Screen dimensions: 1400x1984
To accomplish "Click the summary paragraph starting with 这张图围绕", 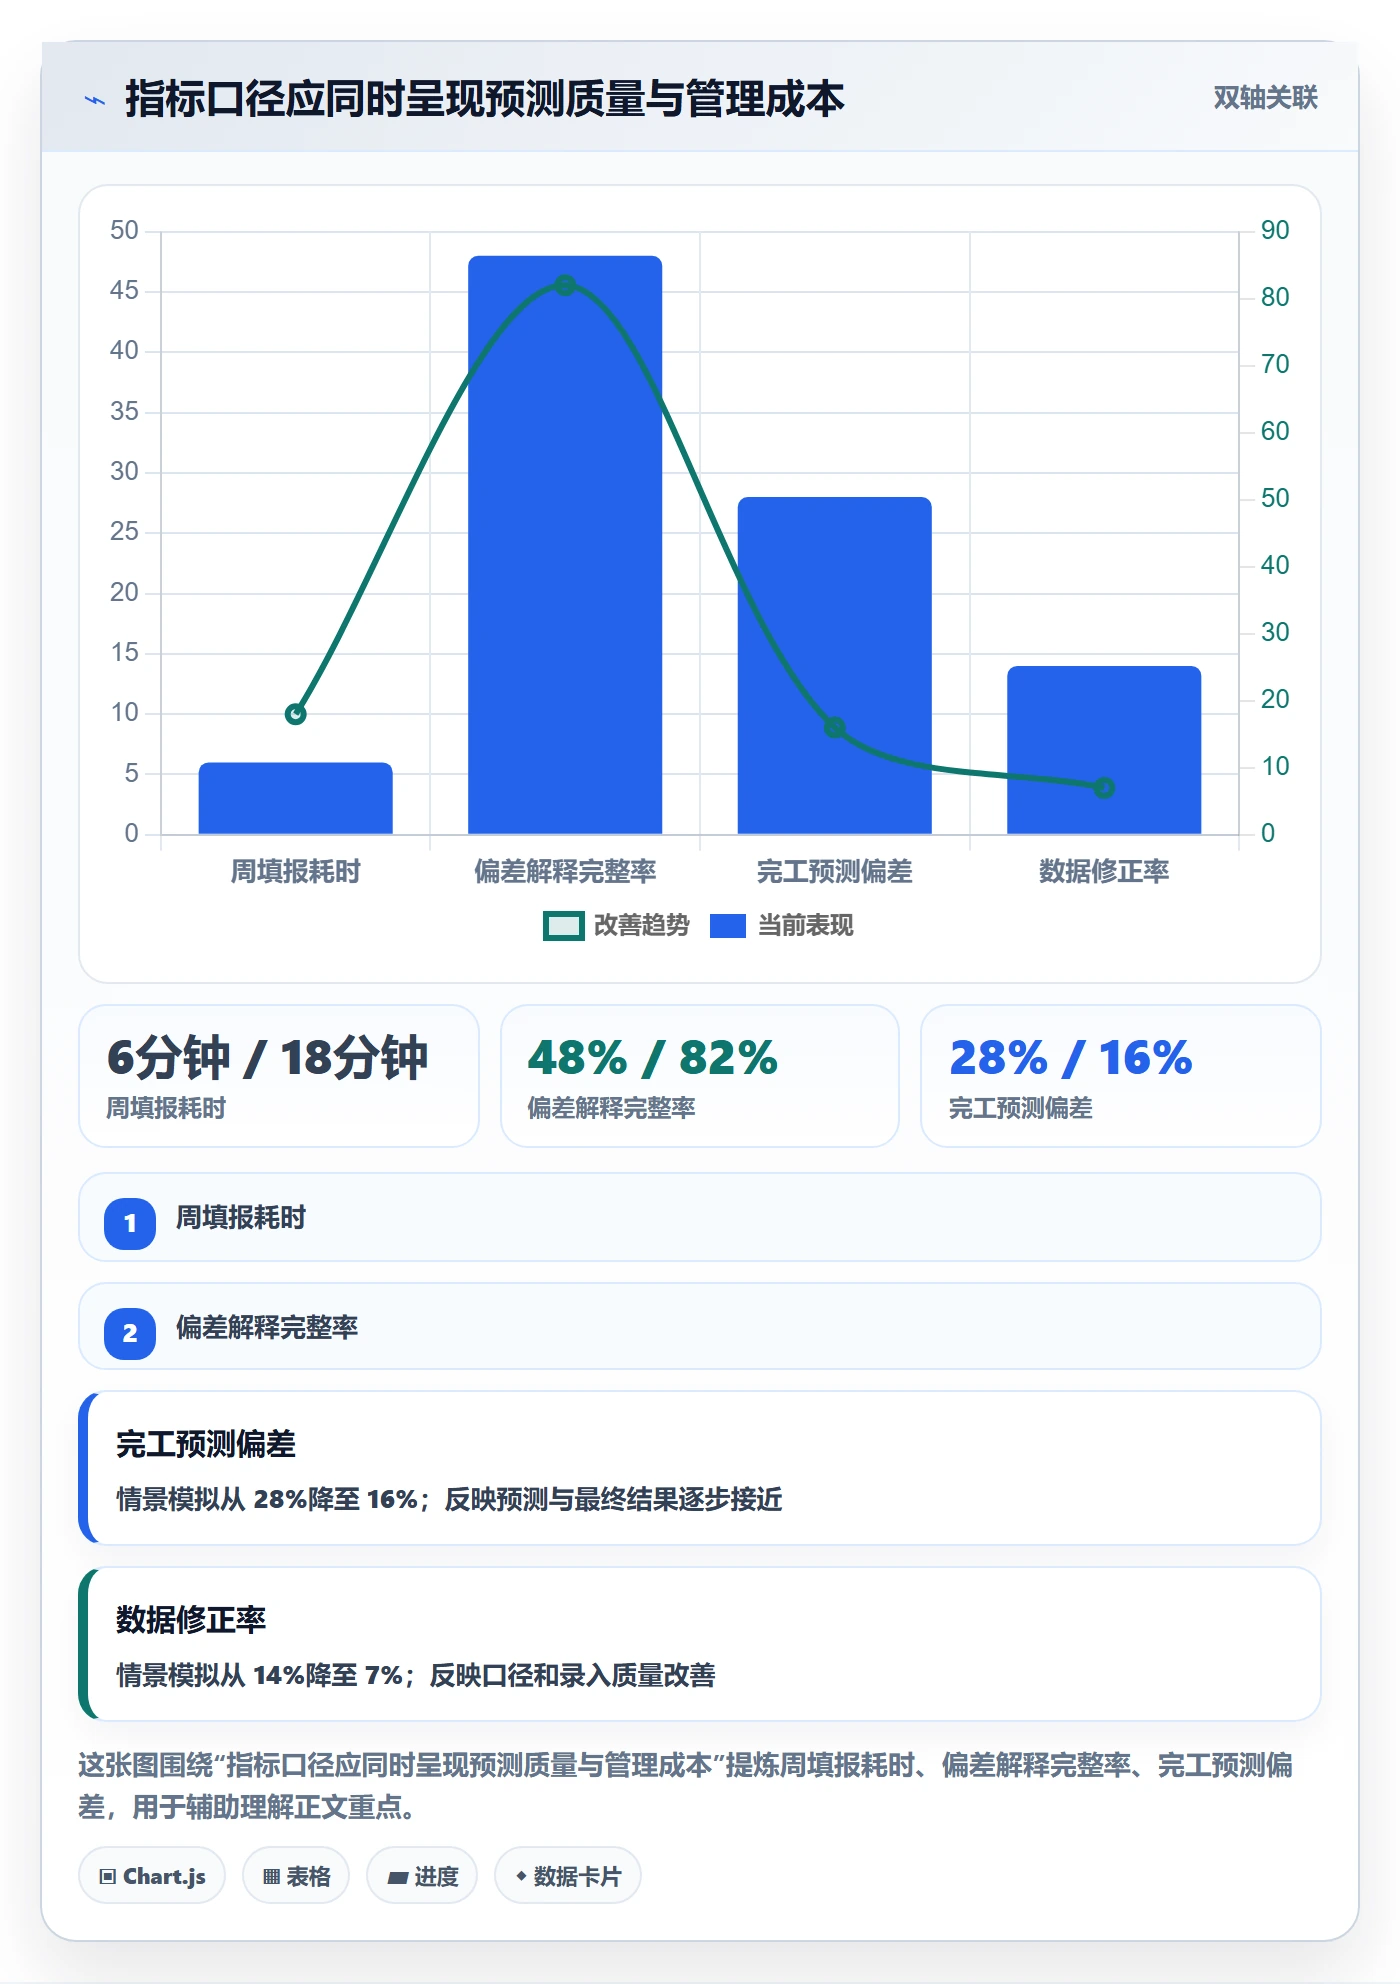I will (x=685, y=1786).
